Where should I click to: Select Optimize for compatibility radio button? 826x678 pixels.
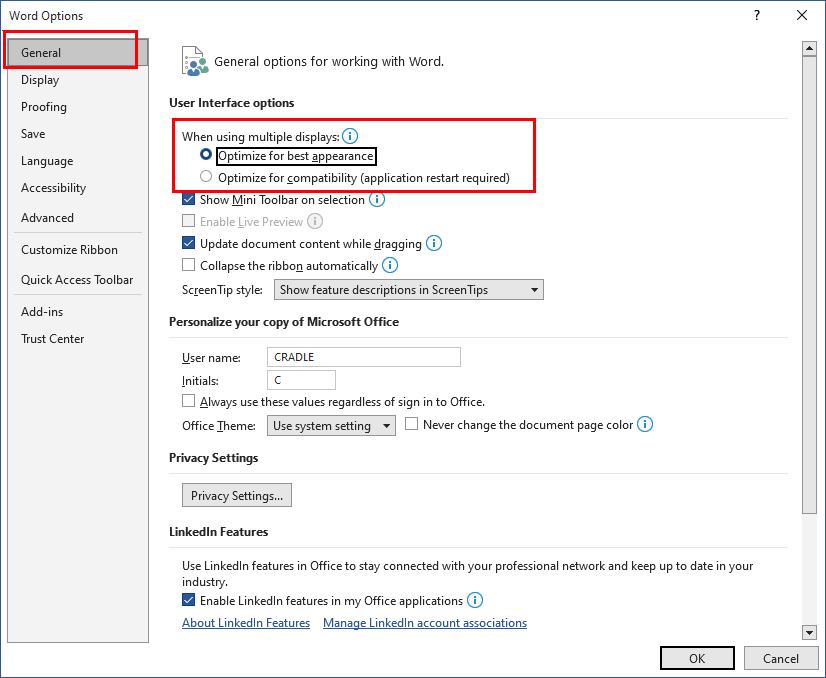tap(206, 176)
